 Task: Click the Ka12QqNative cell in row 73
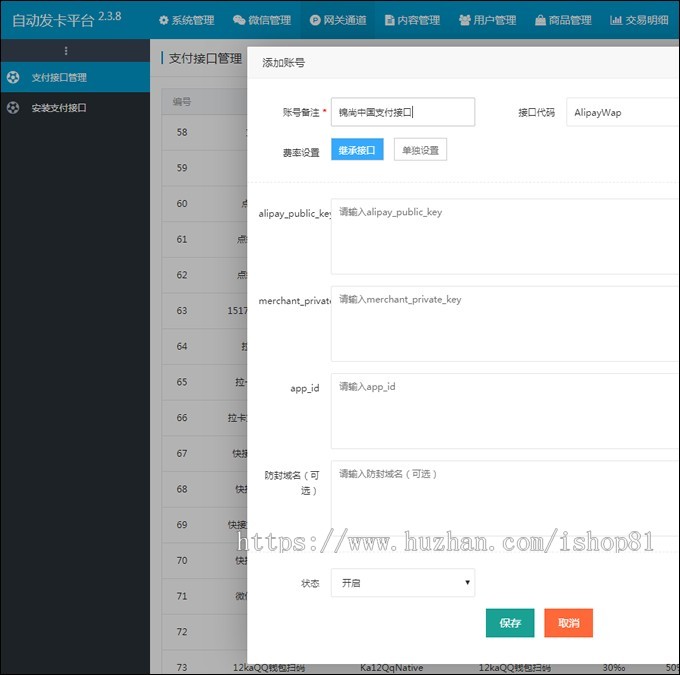pos(391,668)
